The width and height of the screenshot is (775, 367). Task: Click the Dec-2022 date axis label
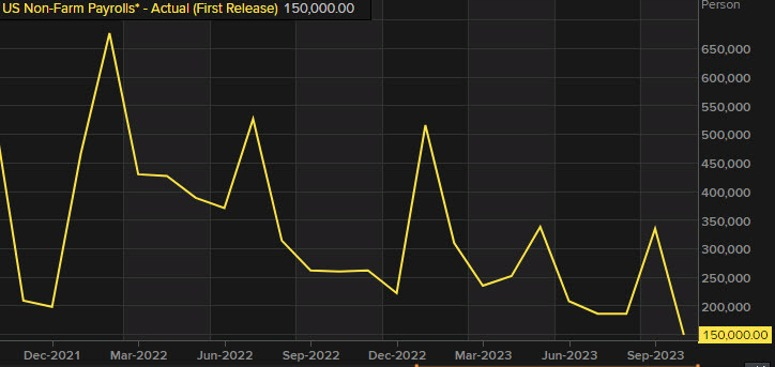397,355
